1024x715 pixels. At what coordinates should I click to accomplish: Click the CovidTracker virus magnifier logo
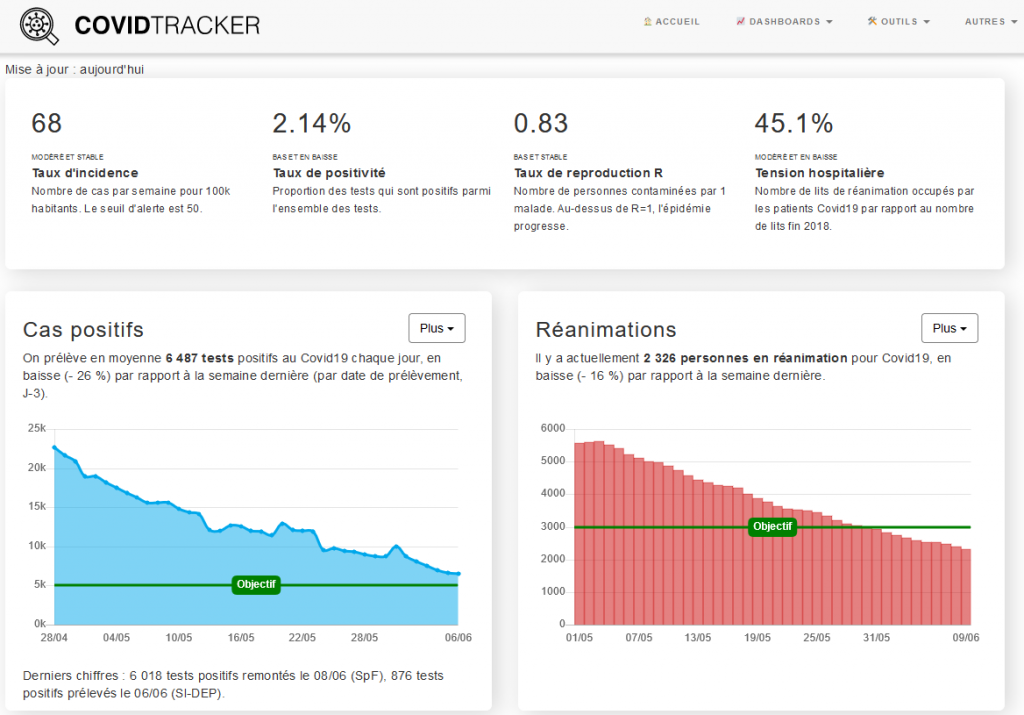point(39,25)
